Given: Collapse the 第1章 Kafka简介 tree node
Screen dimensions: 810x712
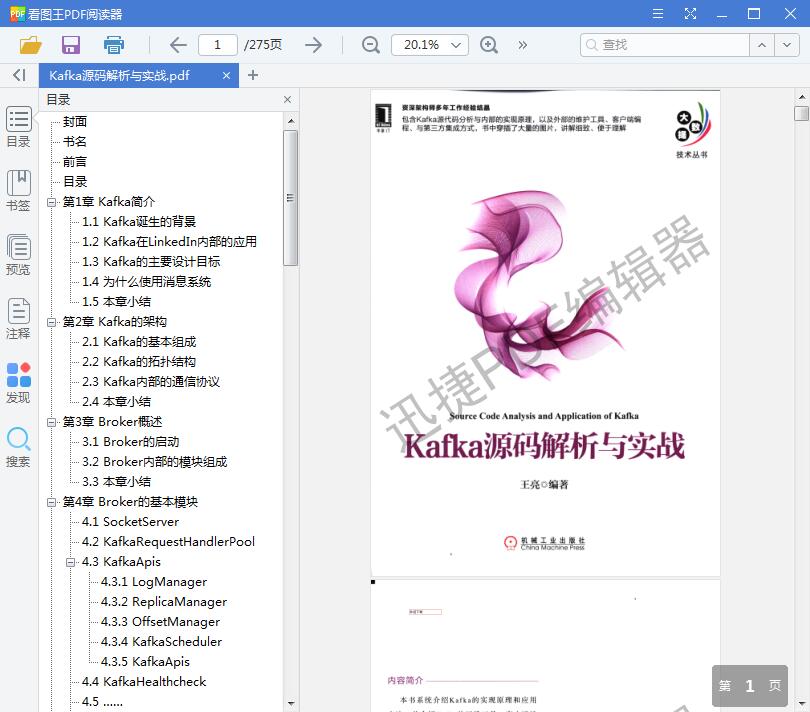Looking at the screenshot, I should [x=51, y=202].
